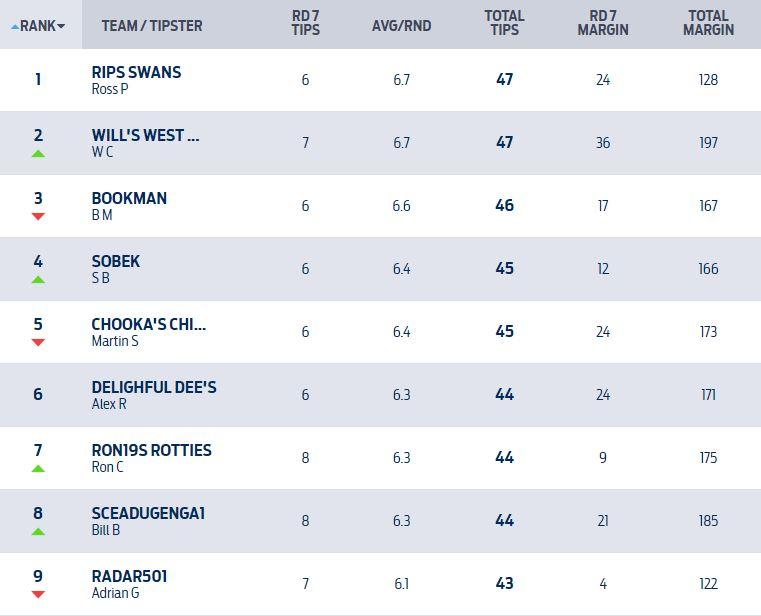
Task: Sort by the AVG/RND column header
Action: [x=401, y=25]
